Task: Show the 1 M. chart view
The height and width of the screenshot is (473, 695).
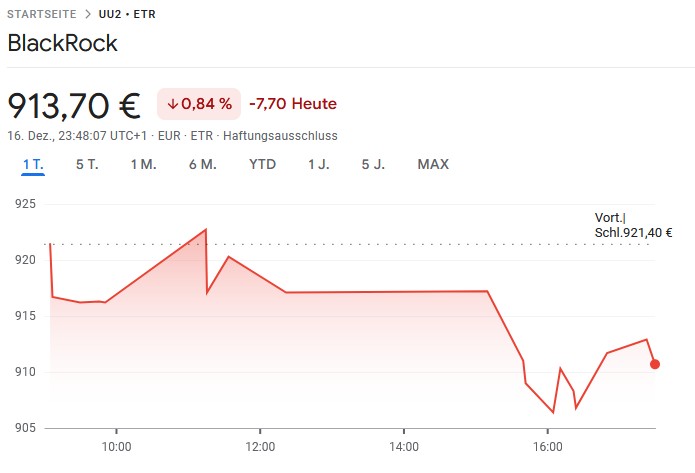Action: (143, 164)
